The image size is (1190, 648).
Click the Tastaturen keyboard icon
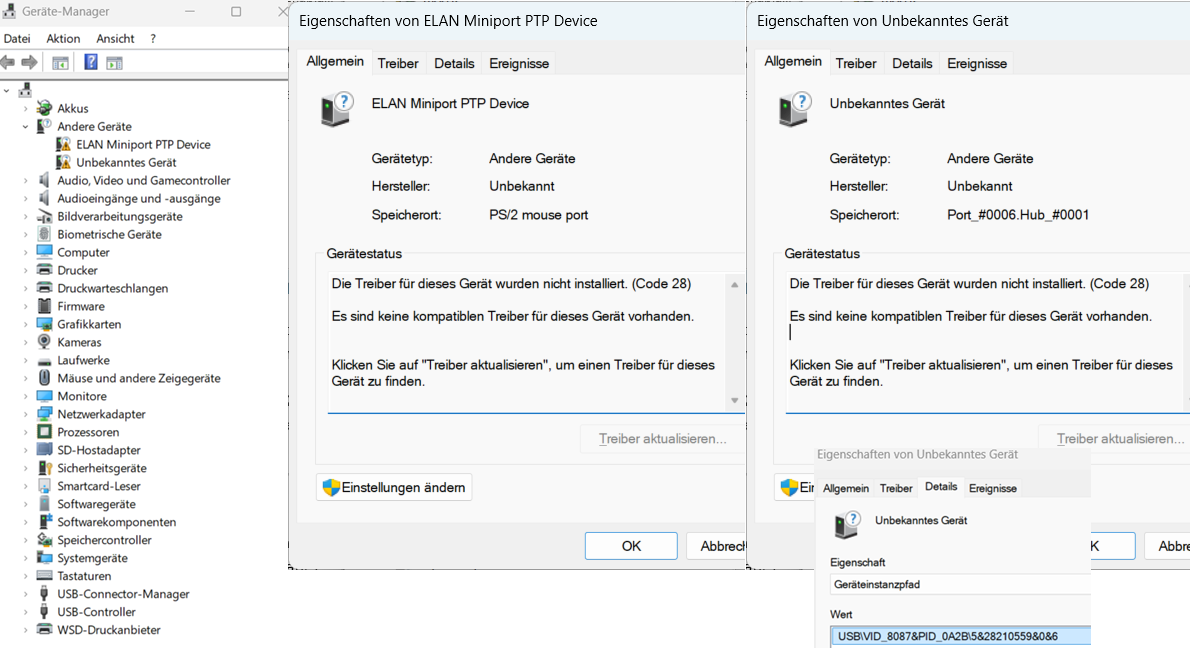[x=45, y=576]
